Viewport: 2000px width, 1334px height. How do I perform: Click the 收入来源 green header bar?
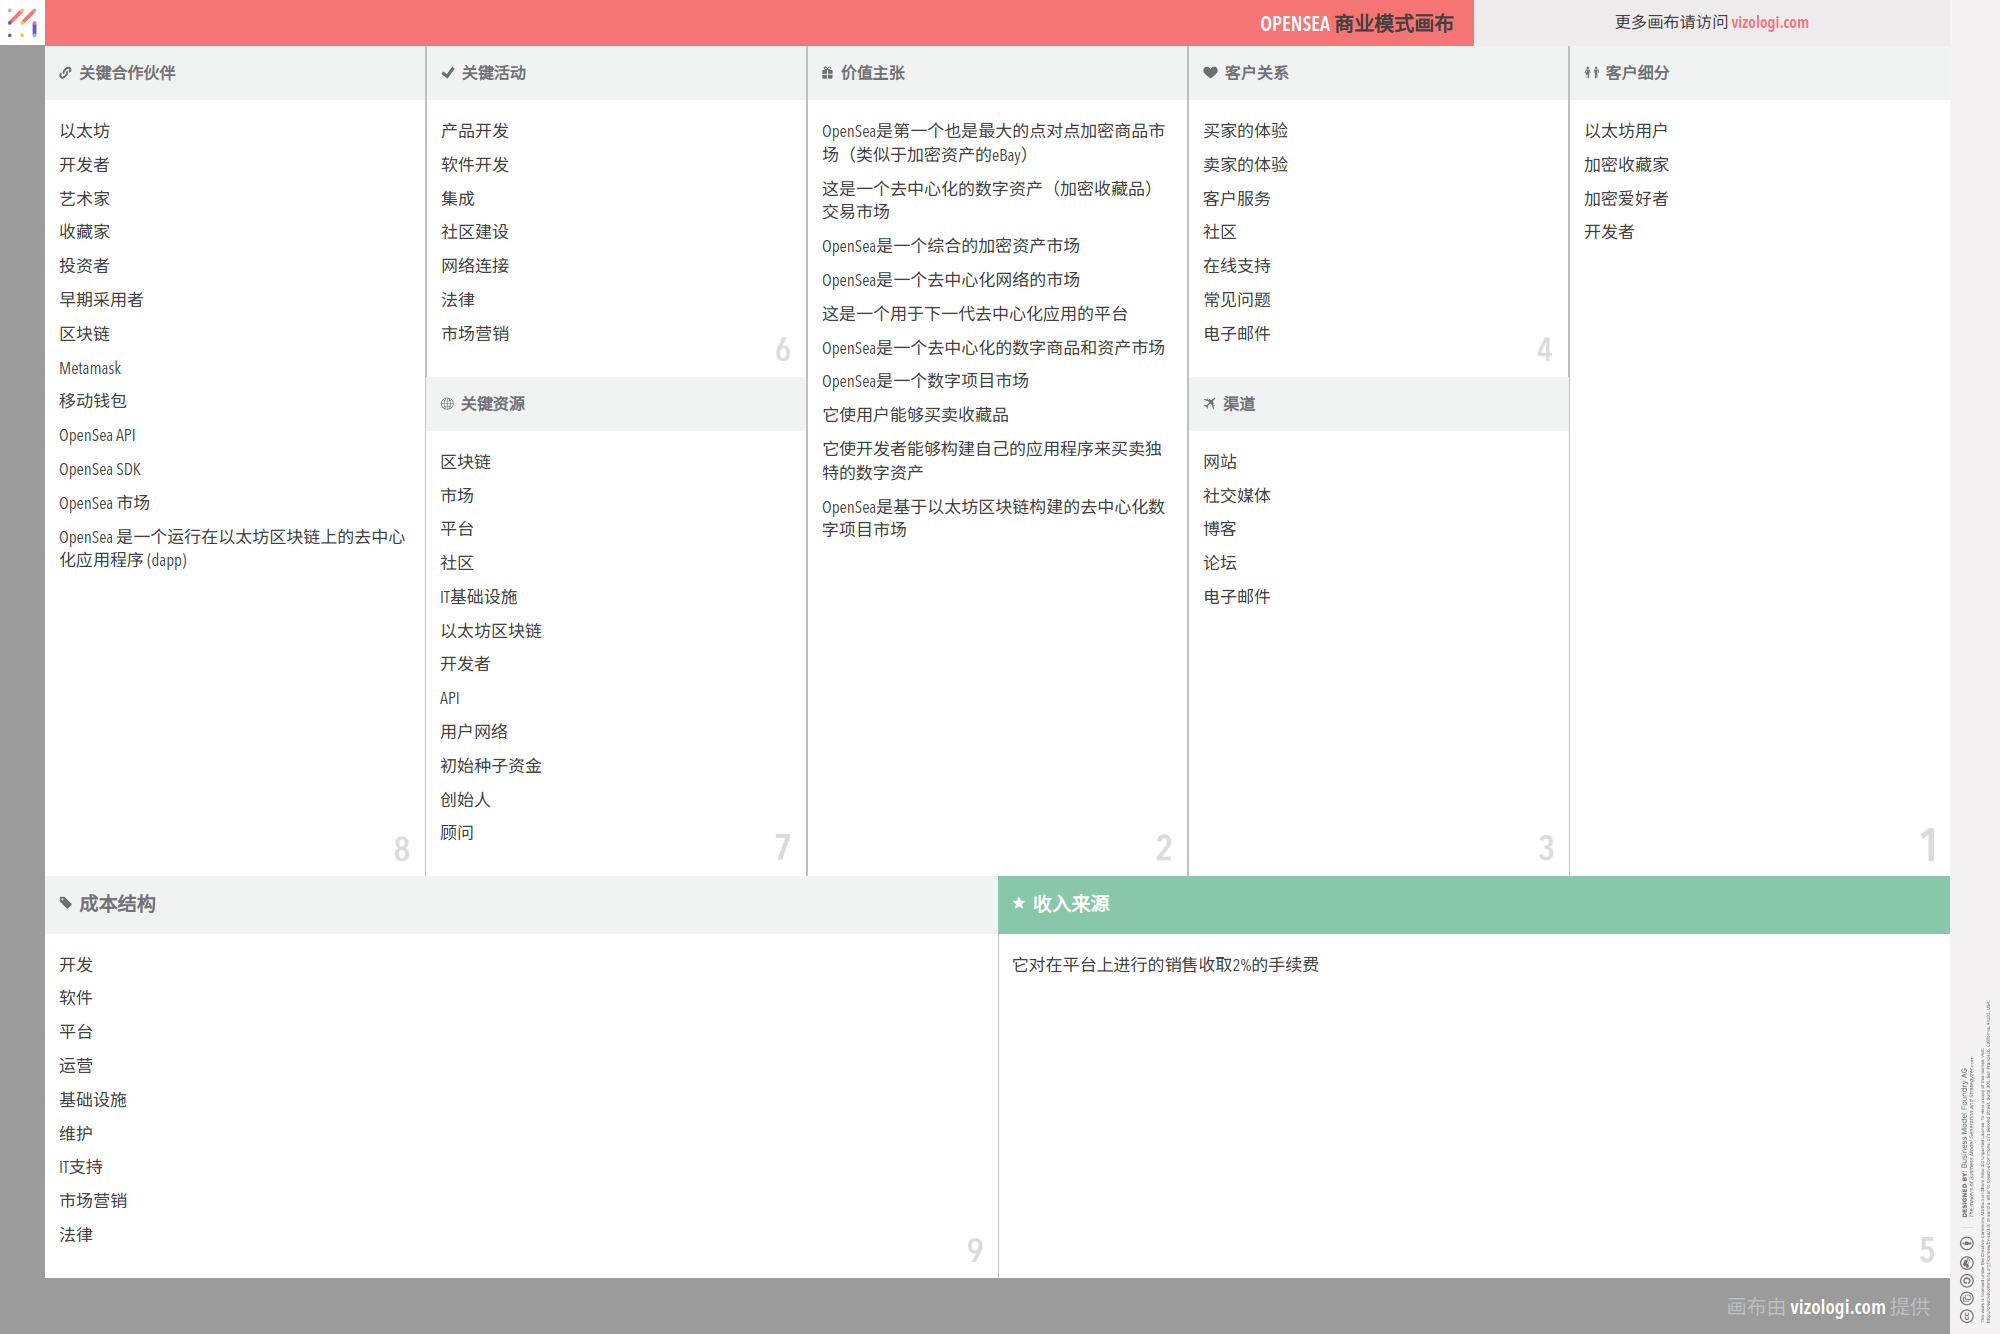pyautogui.click(x=1473, y=904)
